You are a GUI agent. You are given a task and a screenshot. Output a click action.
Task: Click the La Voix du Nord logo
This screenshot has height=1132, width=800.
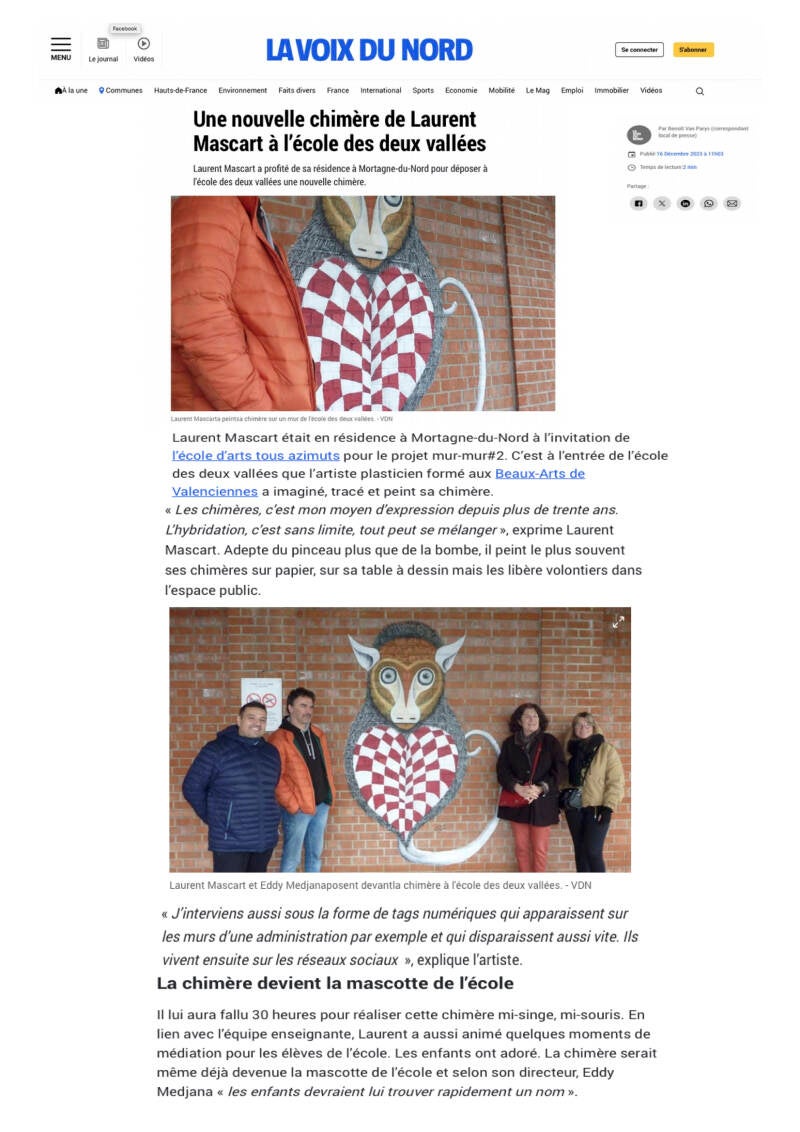369,50
